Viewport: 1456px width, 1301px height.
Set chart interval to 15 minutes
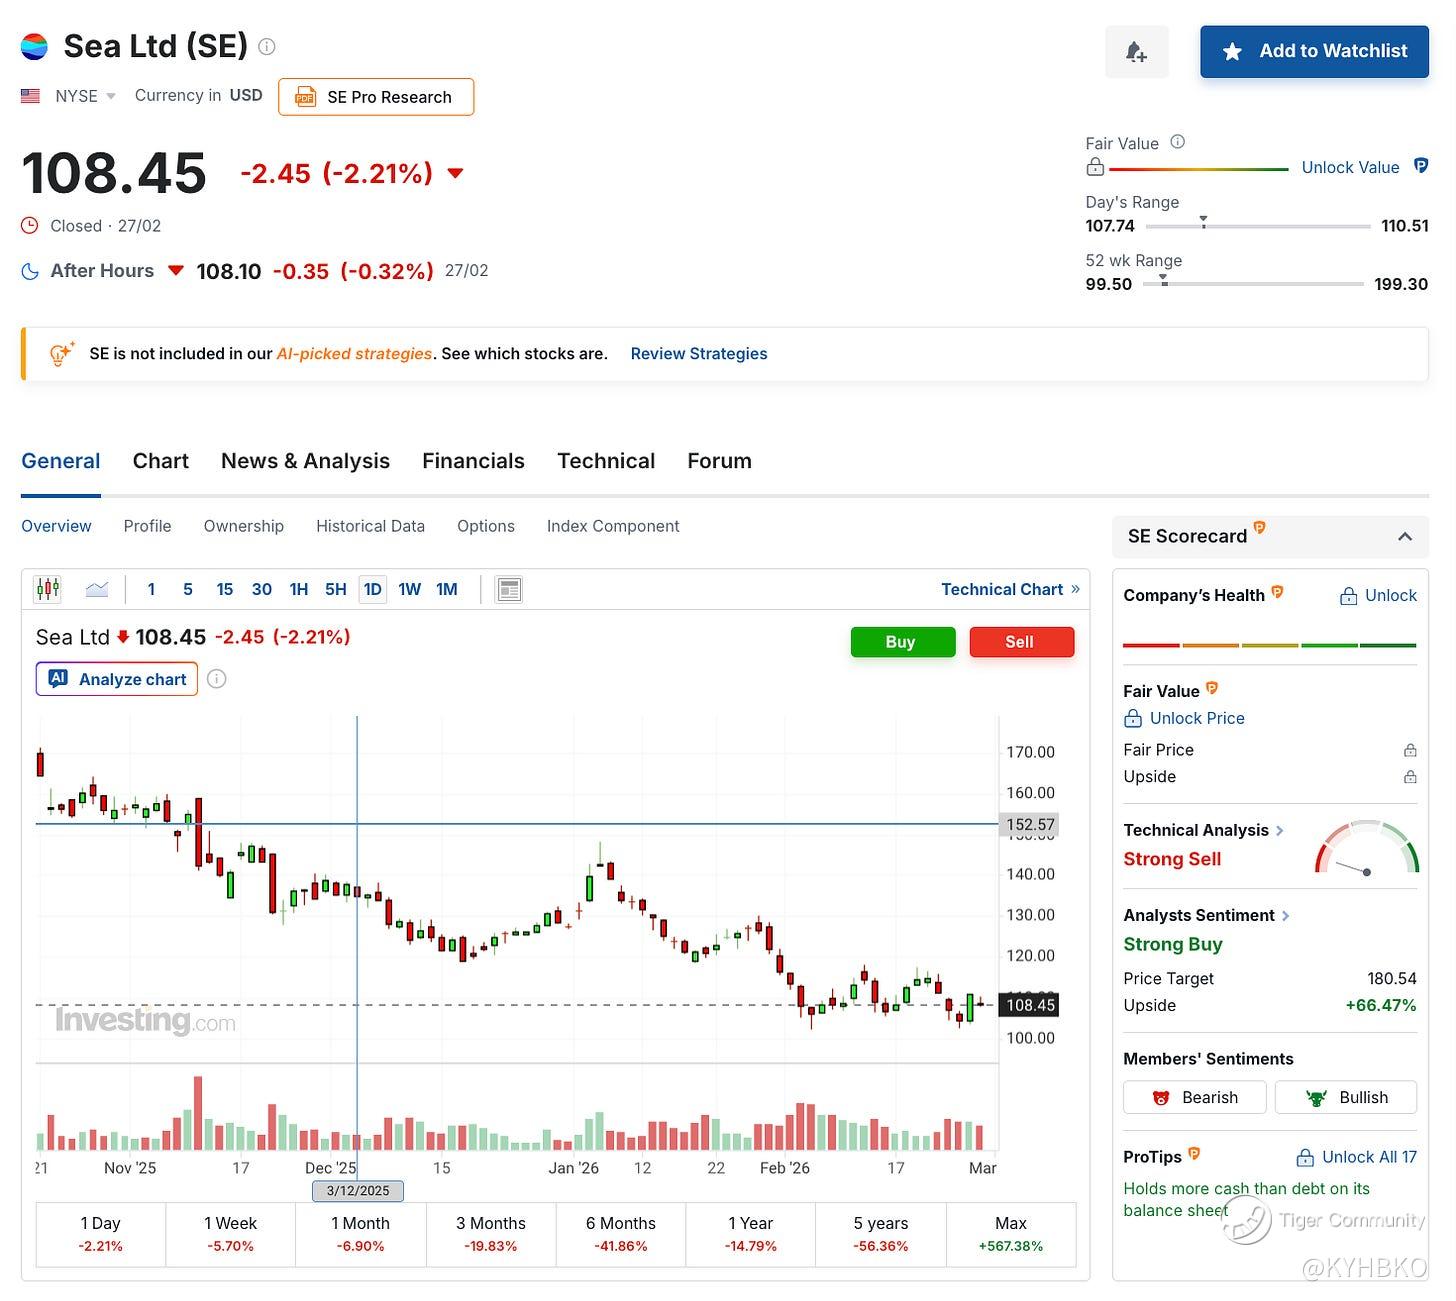(225, 589)
